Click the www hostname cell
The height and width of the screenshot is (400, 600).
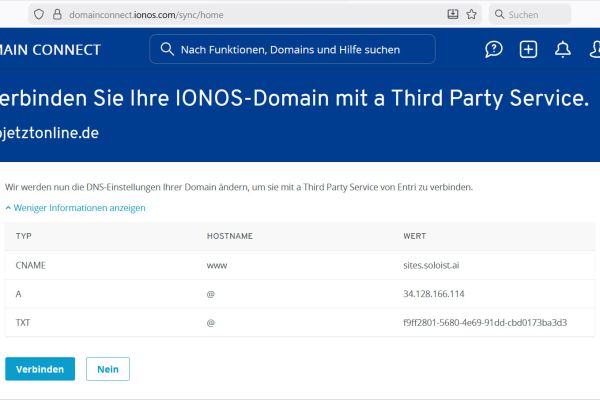click(217, 266)
